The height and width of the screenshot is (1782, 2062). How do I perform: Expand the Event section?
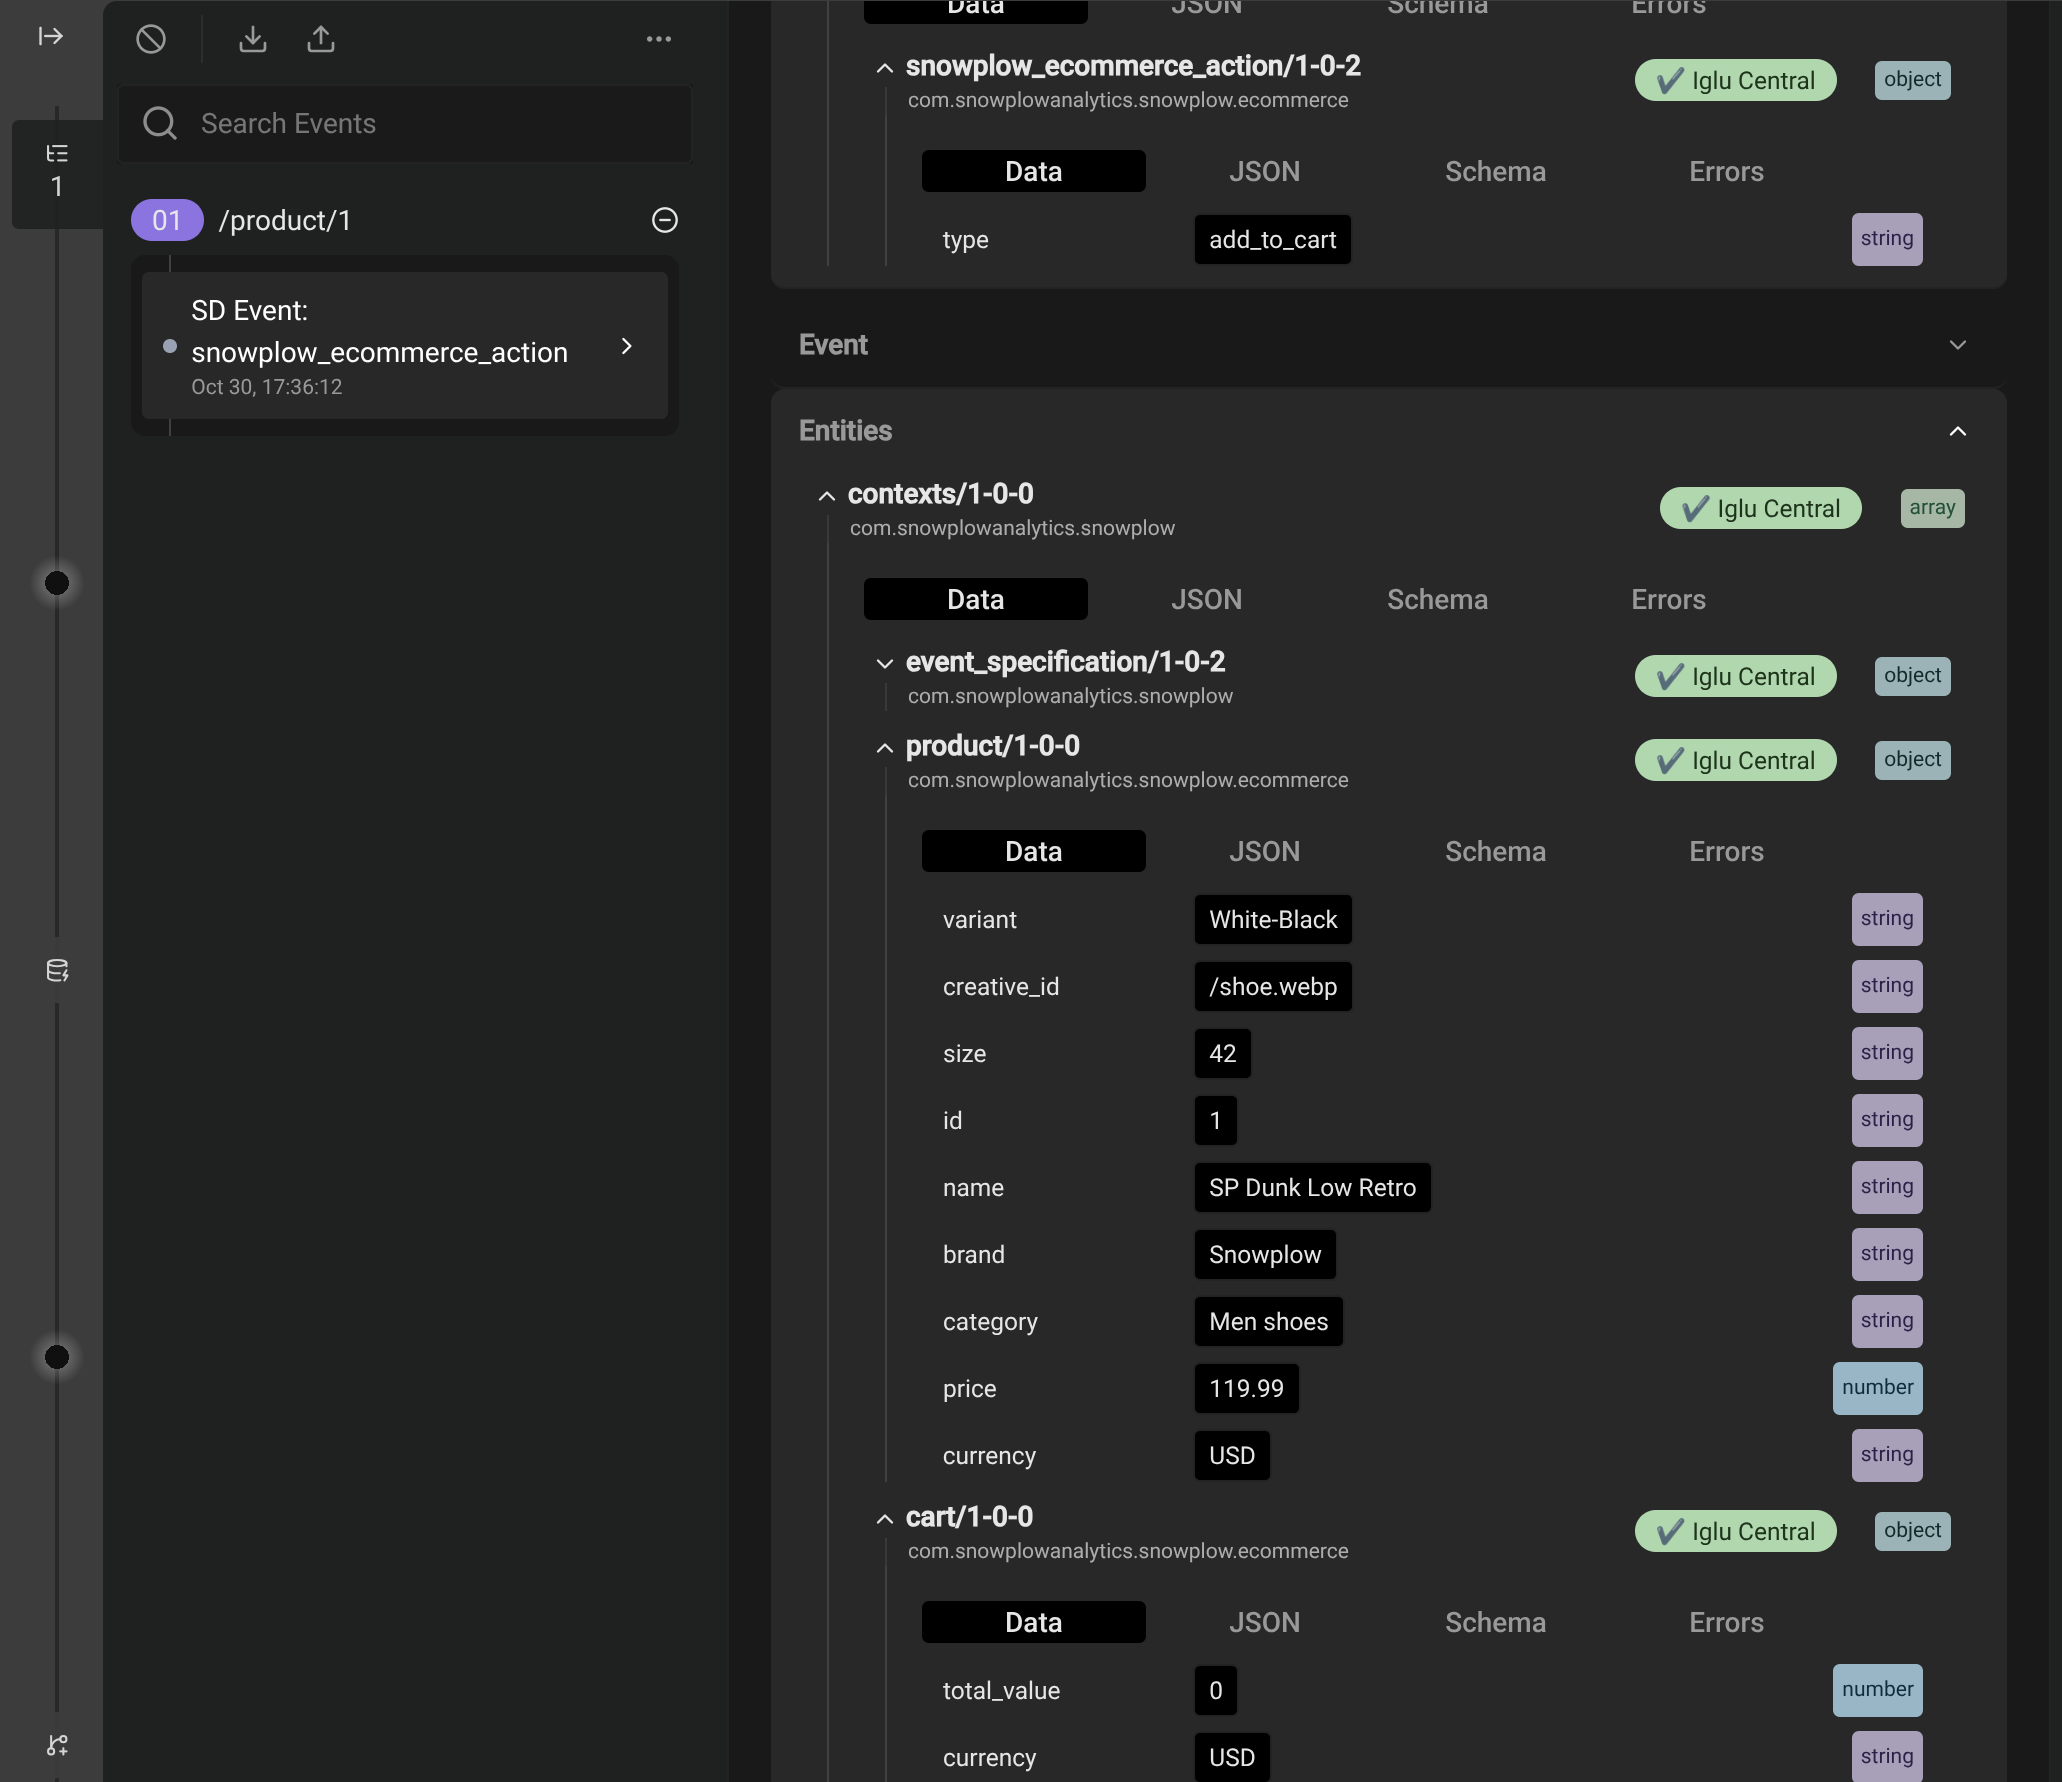tap(1957, 345)
